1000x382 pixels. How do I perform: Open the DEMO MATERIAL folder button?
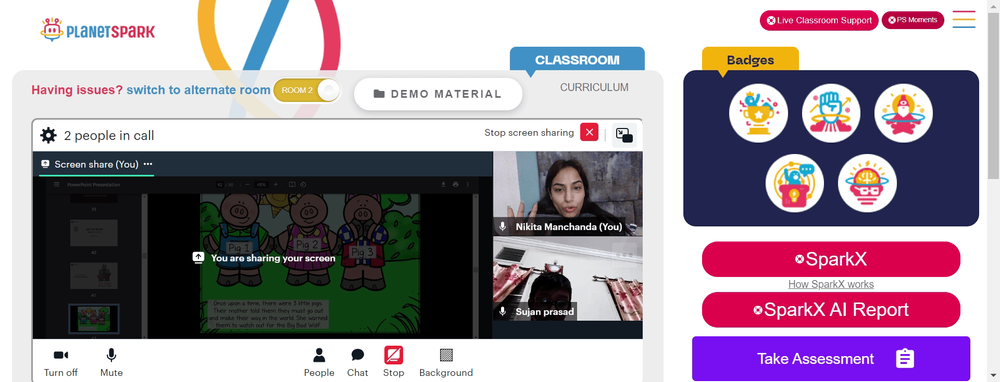pyautogui.click(x=438, y=94)
